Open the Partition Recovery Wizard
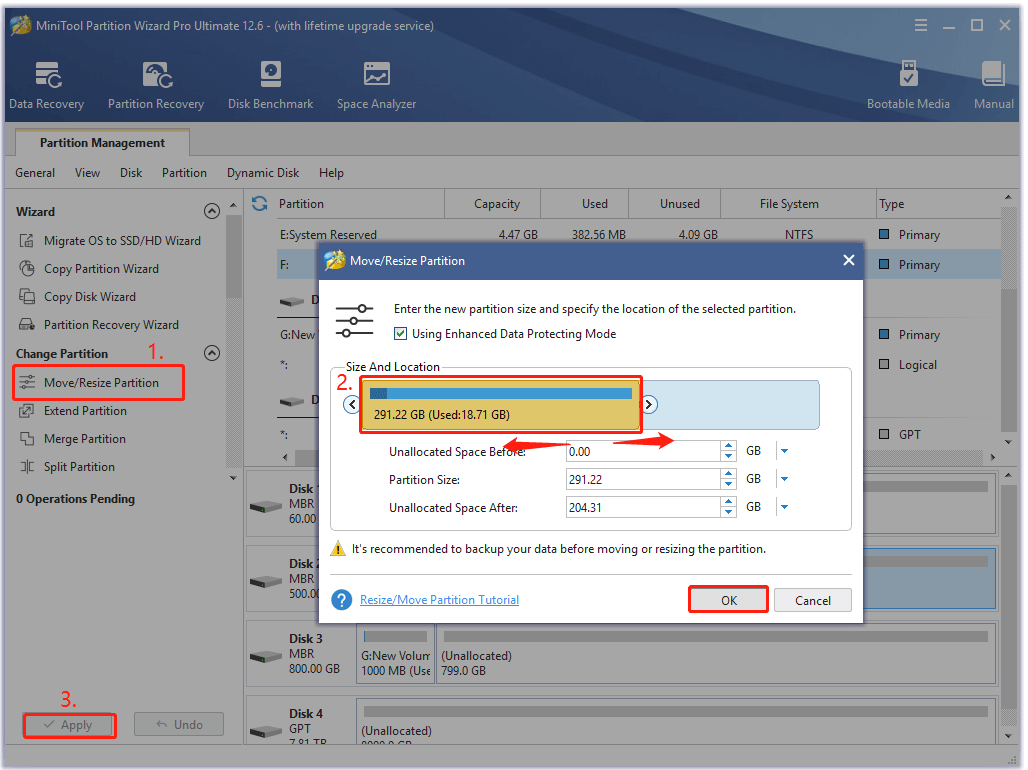1028x770 pixels. (x=99, y=325)
